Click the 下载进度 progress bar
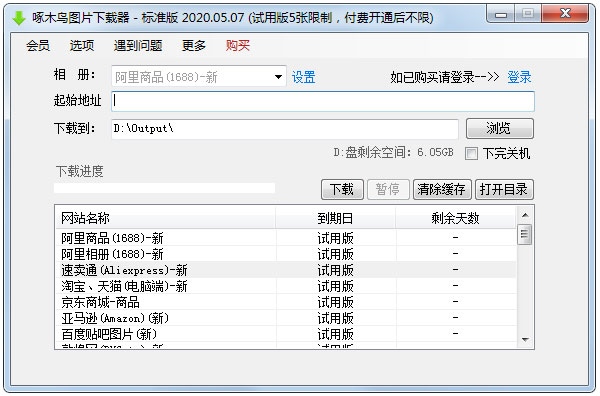 point(165,188)
